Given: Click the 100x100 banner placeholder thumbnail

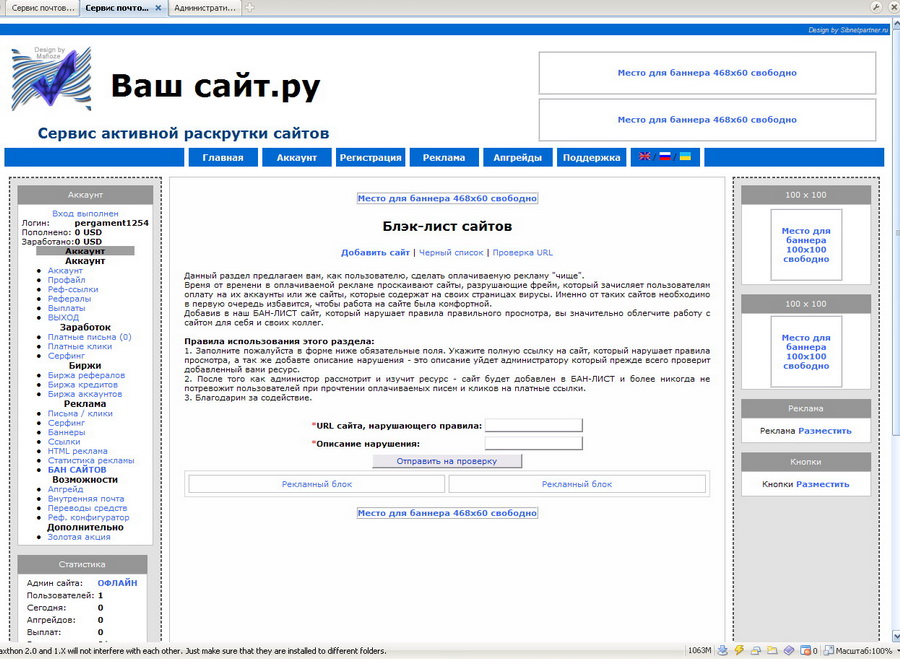Looking at the screenshot, I should click(x=805, y=245).
